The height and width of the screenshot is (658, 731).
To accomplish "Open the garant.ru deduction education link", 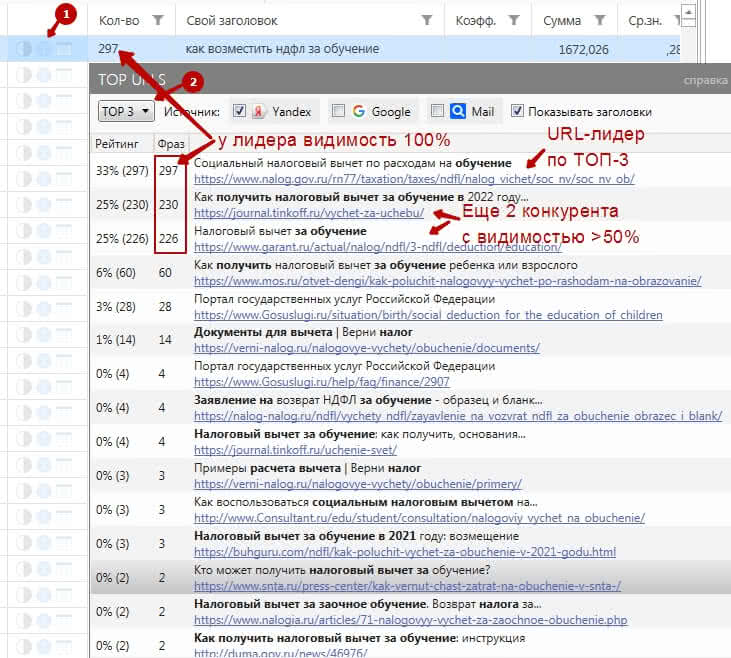I will (378, 247).
